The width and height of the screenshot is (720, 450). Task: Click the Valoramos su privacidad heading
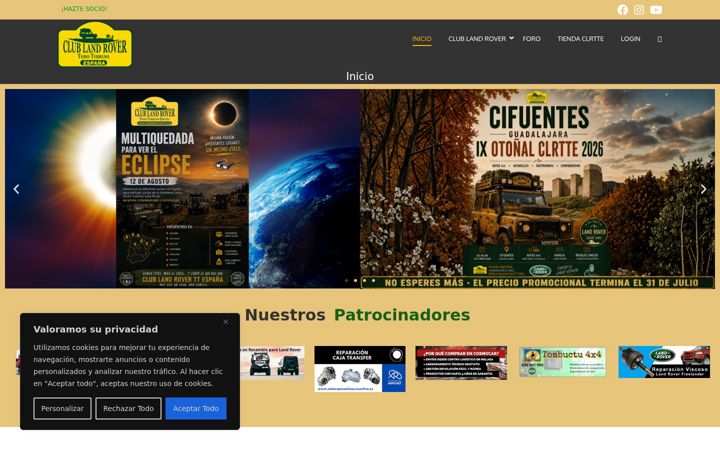[96, 329]
